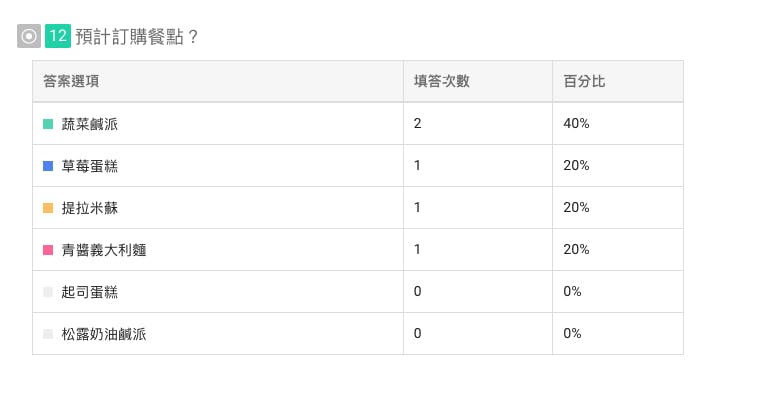Click the 百分比 column header

coord(584,81)
